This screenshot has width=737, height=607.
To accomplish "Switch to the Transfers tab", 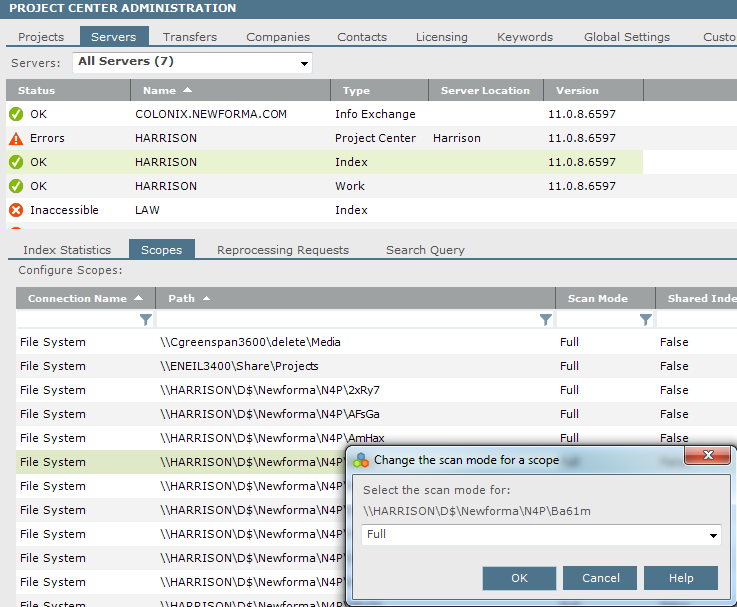I will point(190,37).
